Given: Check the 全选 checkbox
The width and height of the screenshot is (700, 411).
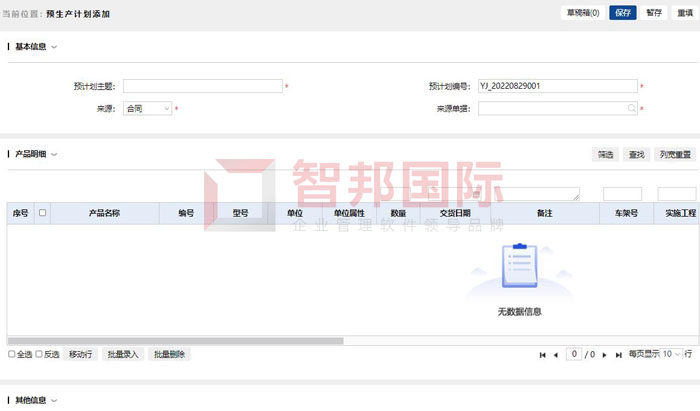Looking at the screenshot, I should [12, 354].
